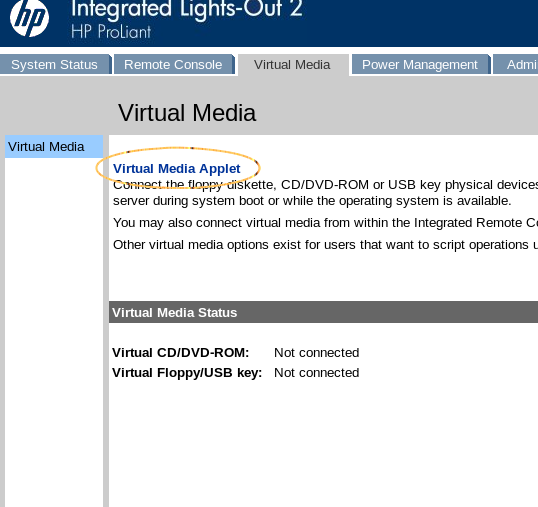Click the Integrated Lights-Out 2 title
This screenshot has height=507, width=538.
[x=187, y=9]
